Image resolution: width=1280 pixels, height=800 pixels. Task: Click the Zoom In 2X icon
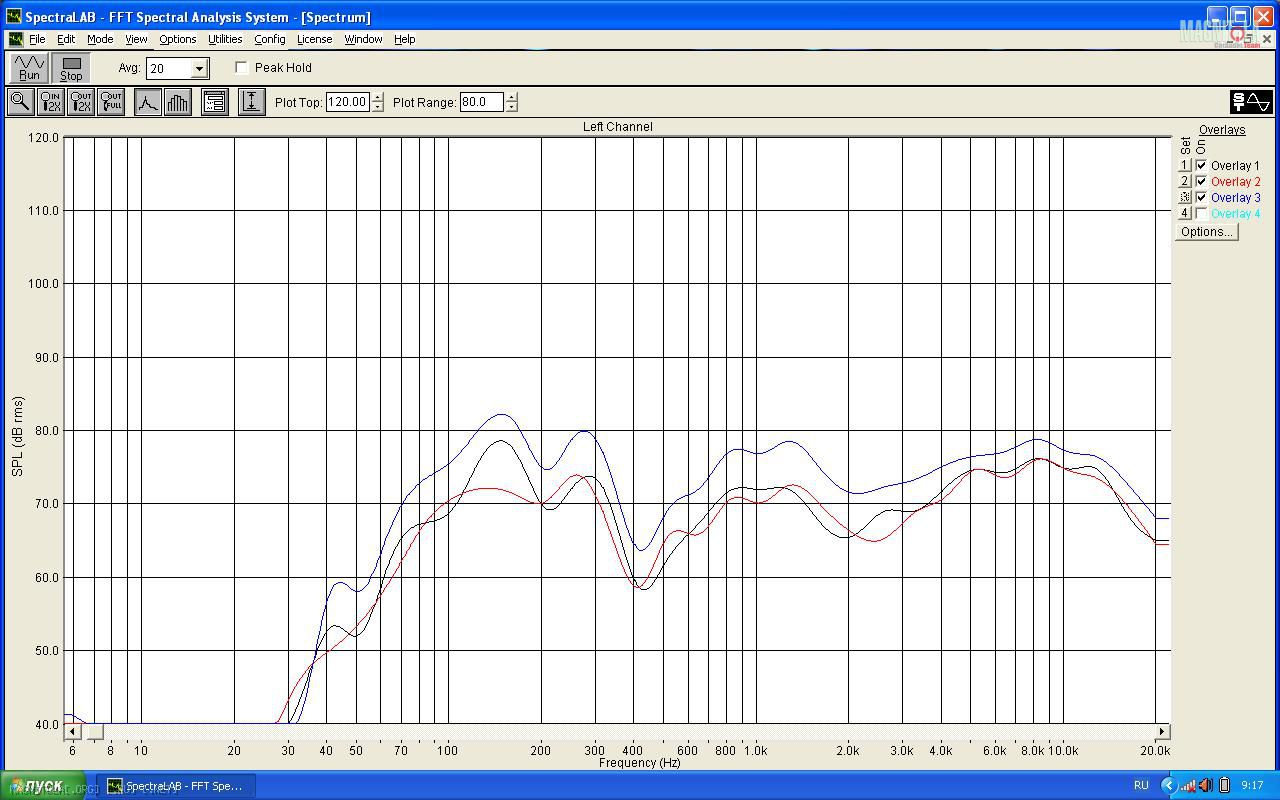(50, 102)
